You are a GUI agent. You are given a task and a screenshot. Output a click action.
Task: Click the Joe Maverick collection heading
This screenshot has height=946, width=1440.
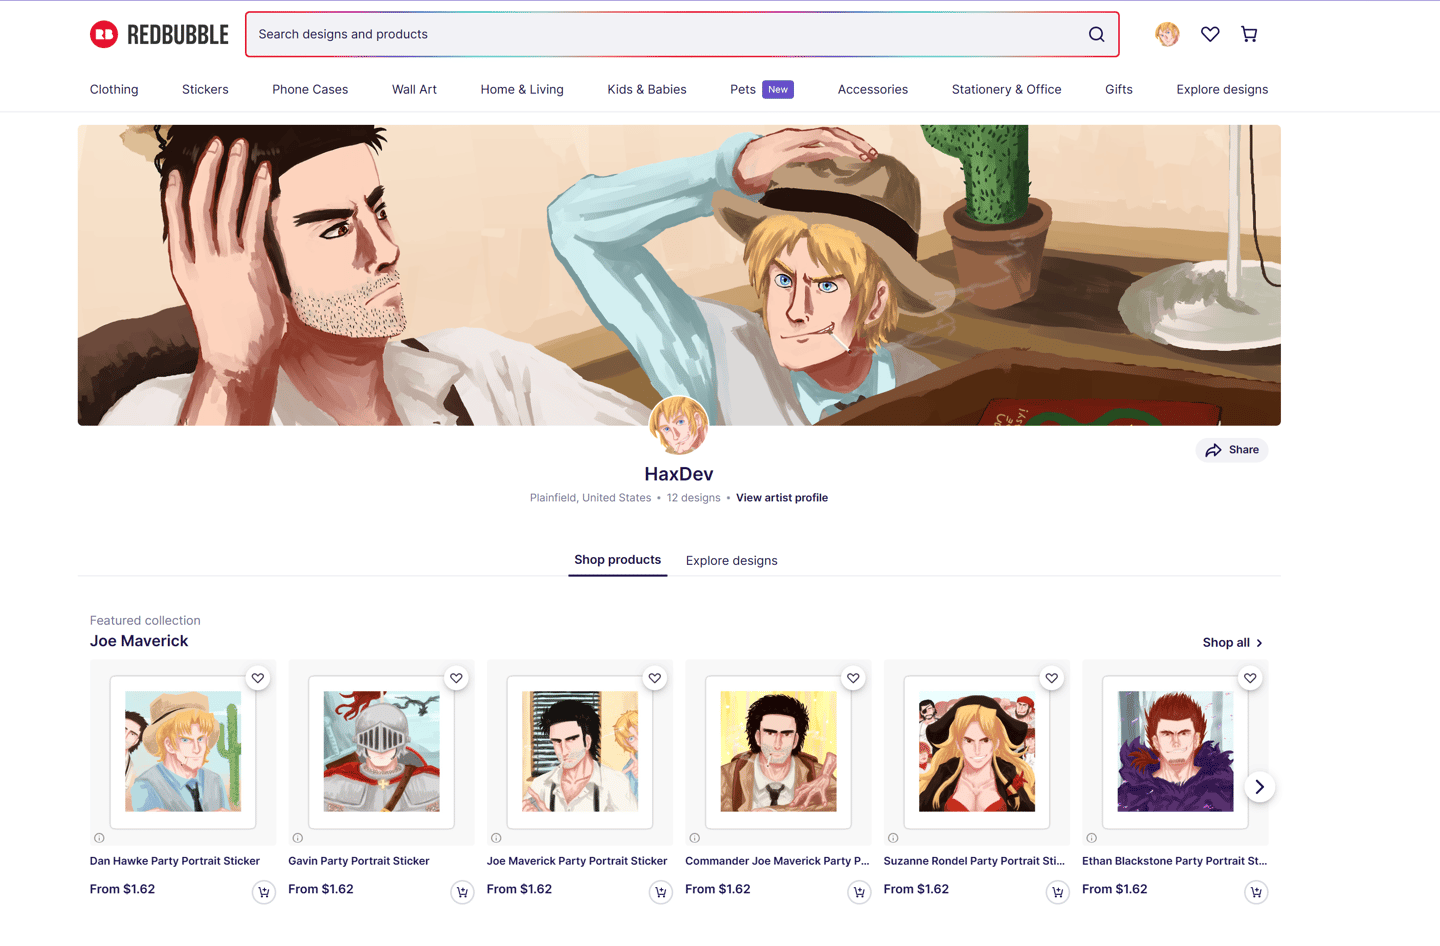coord(139,641)
